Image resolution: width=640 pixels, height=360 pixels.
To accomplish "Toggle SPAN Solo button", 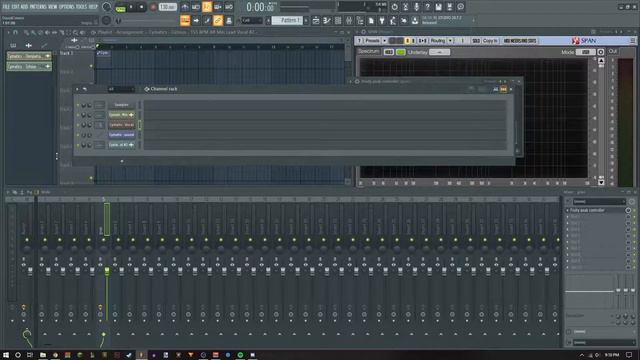I will tap(476, 41).
